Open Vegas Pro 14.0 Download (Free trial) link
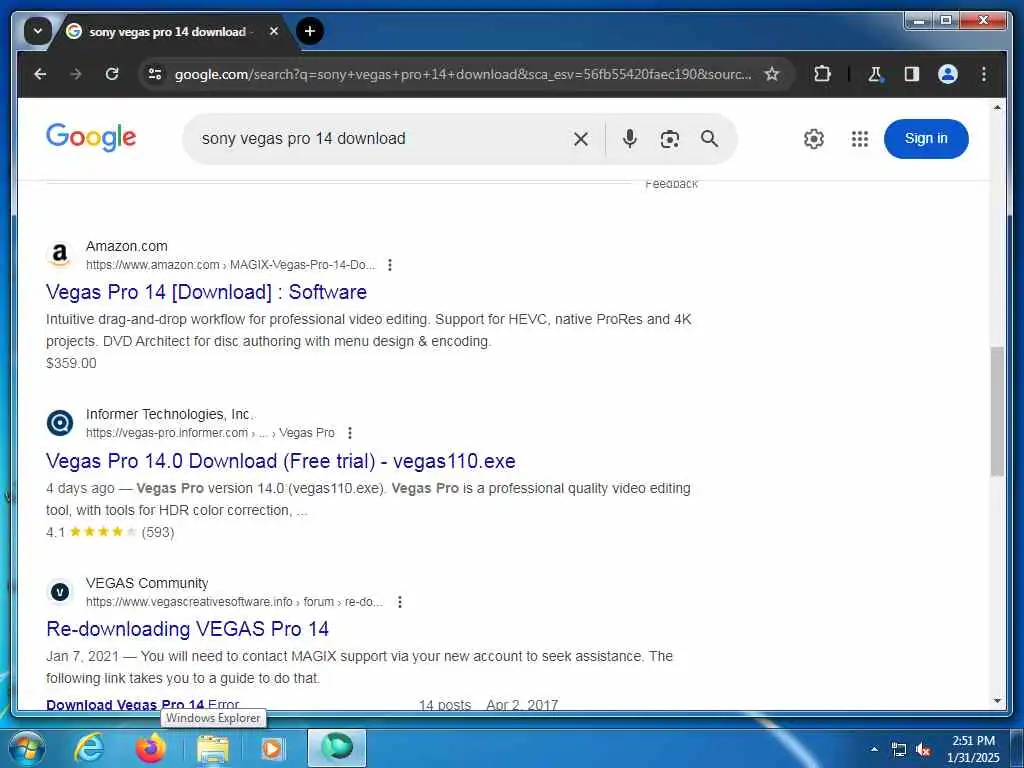The width and height of the screenshot is (1024, 768). [x=281, y=461]
